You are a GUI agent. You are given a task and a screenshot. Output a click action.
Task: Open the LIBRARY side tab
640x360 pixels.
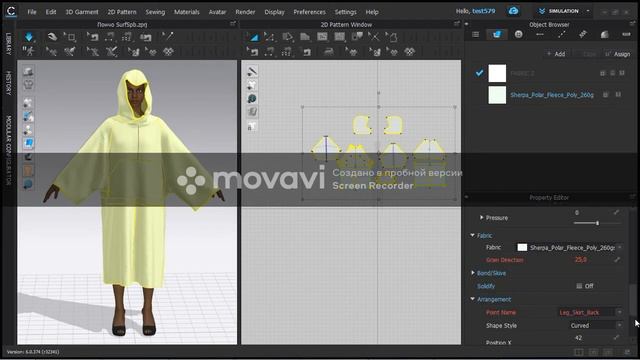(8, 44)
